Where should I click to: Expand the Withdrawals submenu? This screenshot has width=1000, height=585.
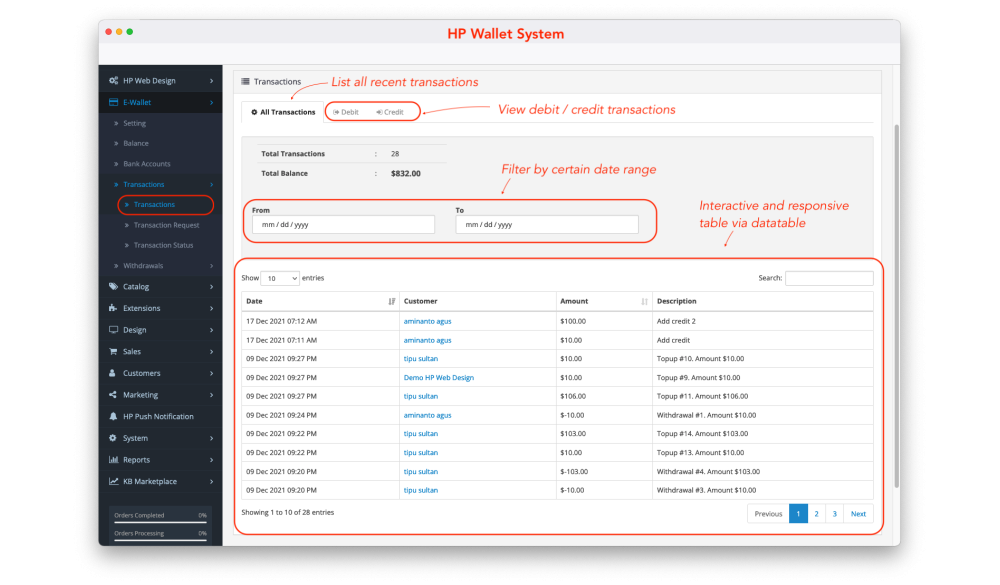click(x=211, y=266)
